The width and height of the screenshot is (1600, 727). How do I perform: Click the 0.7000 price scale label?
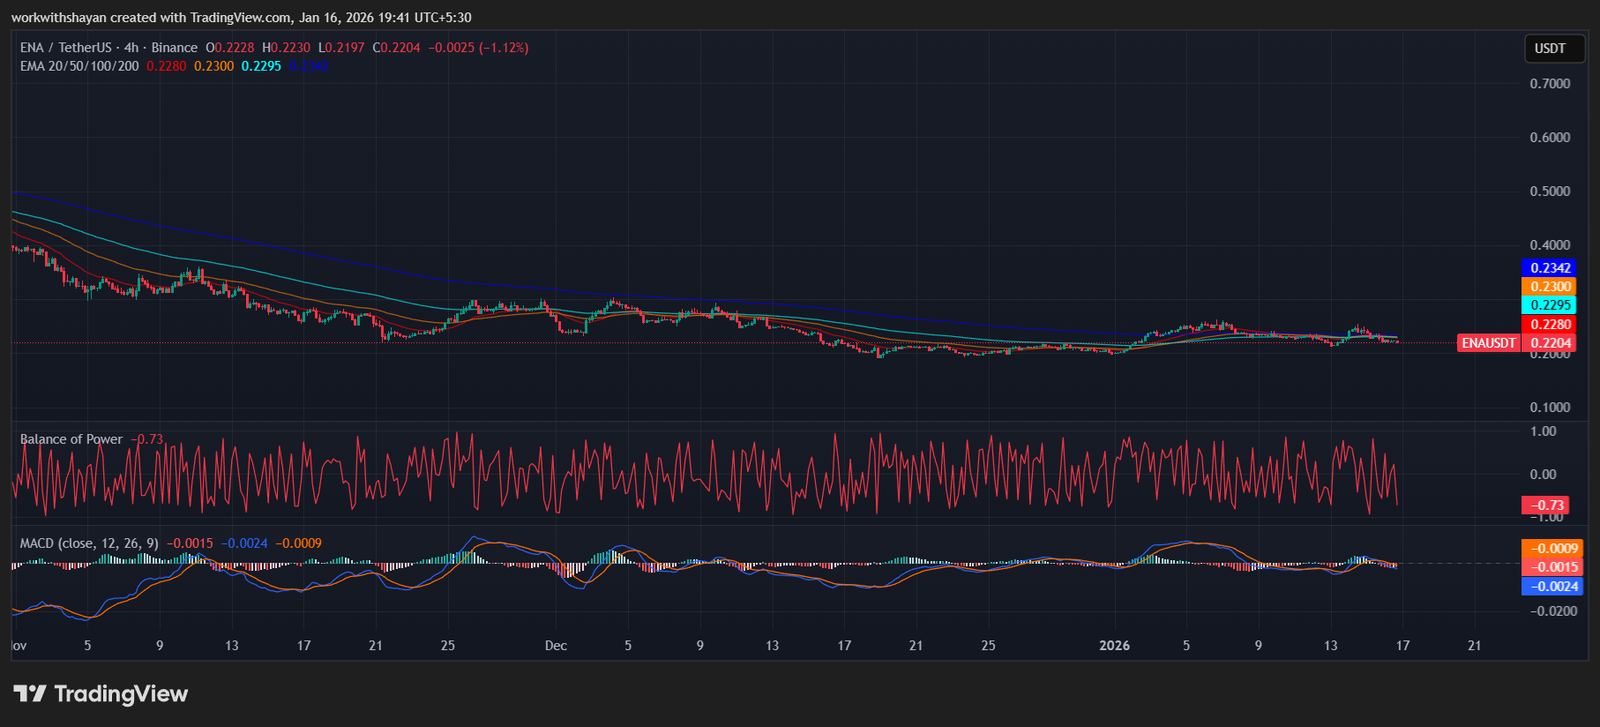coord(1549,84)
